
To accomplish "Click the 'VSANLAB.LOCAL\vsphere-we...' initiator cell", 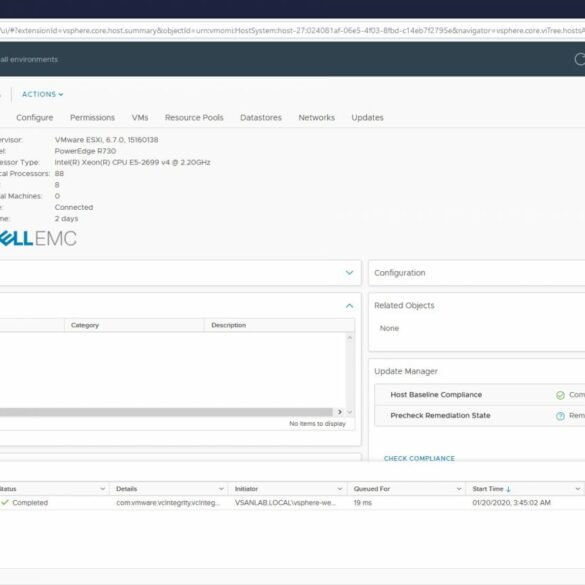I will pyautogui.click(x=285, y=503).
